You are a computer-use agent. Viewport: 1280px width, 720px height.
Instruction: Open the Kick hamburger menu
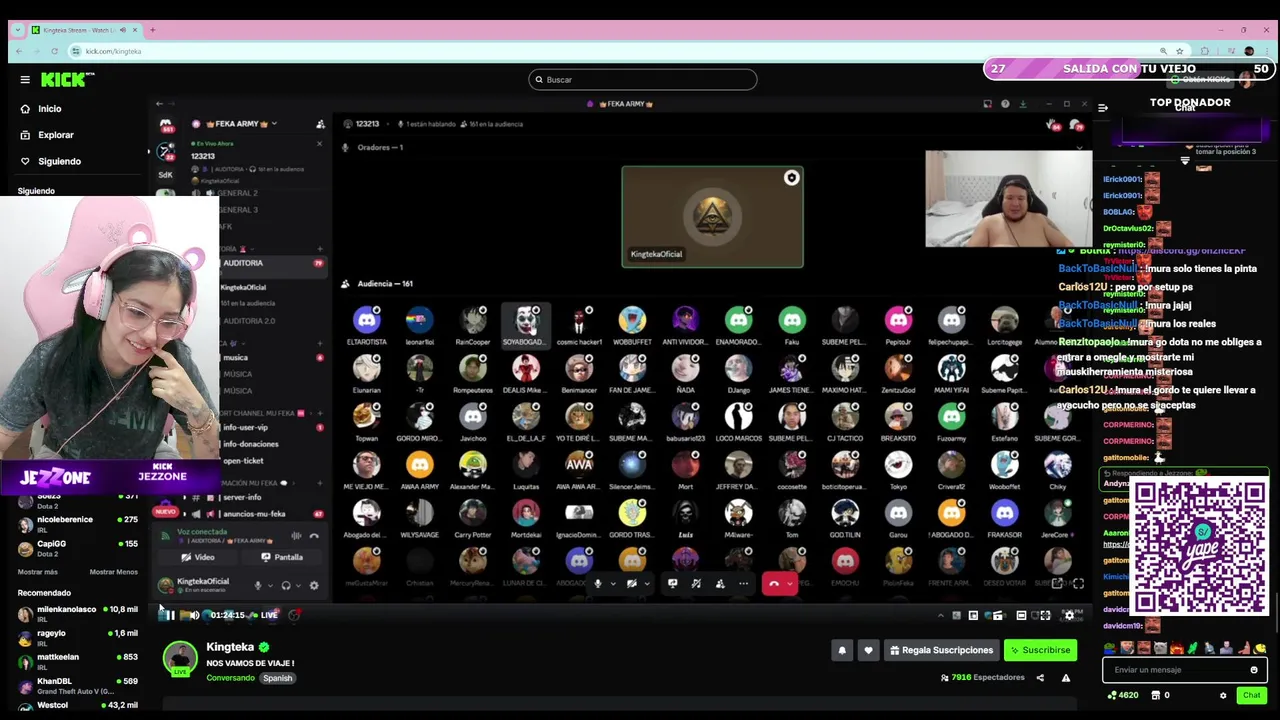[x=25, y=80]
